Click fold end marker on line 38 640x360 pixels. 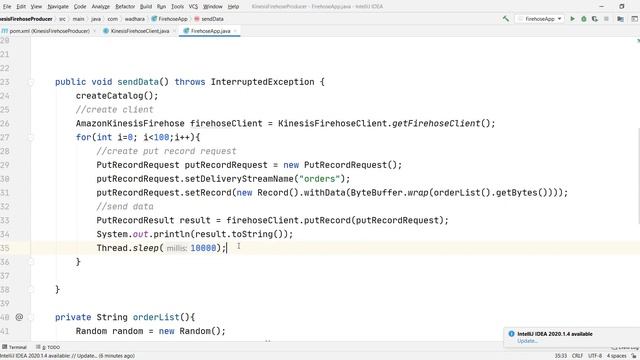pyautogui.click(x=31, y=290)
